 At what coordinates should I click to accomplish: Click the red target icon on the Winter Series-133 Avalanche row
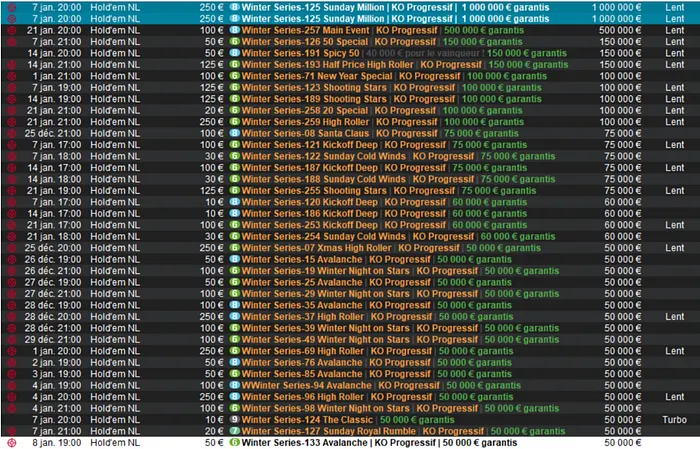click(x=11, y=442)
